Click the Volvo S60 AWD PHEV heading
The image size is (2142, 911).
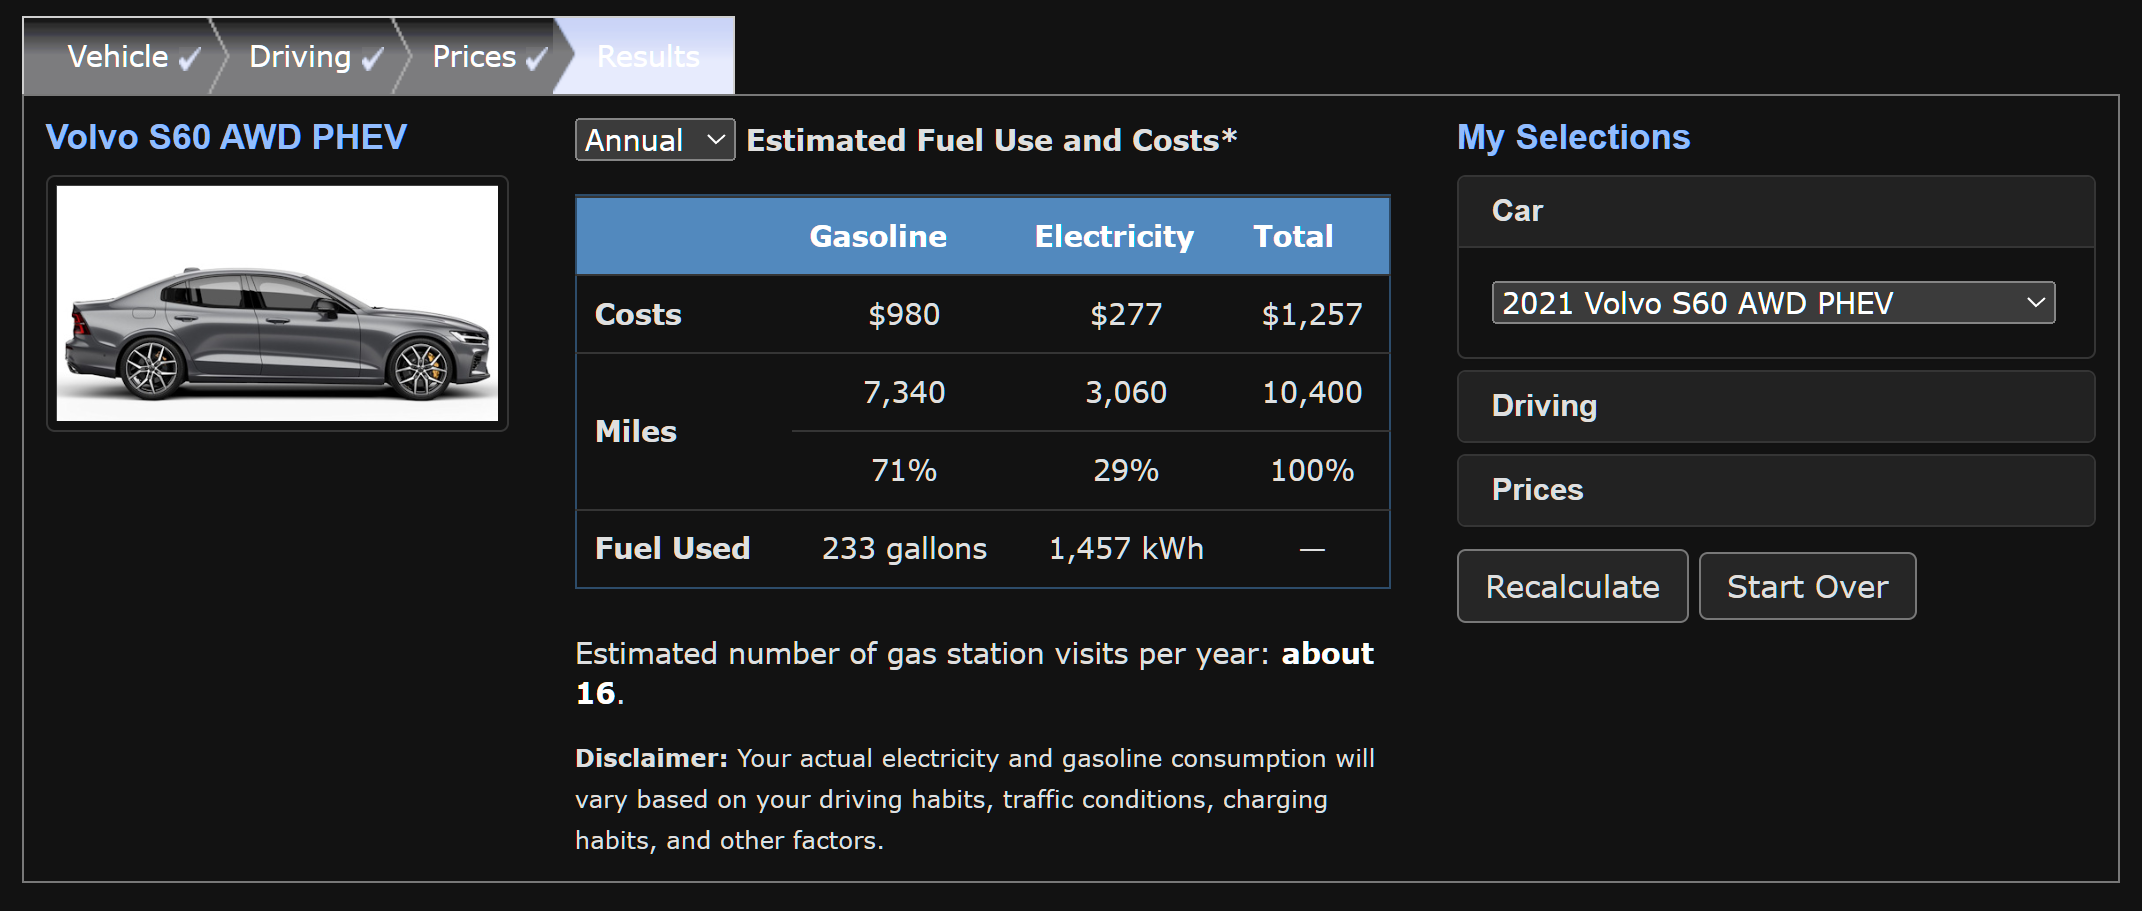[226, 137]
